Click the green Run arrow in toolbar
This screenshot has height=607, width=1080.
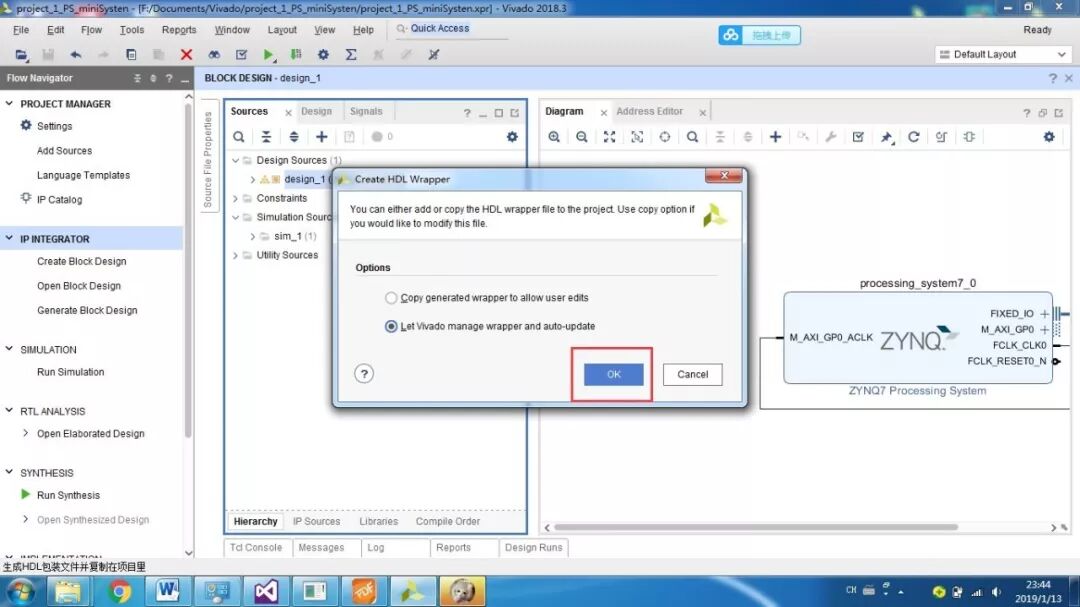[x=268, y=54]
